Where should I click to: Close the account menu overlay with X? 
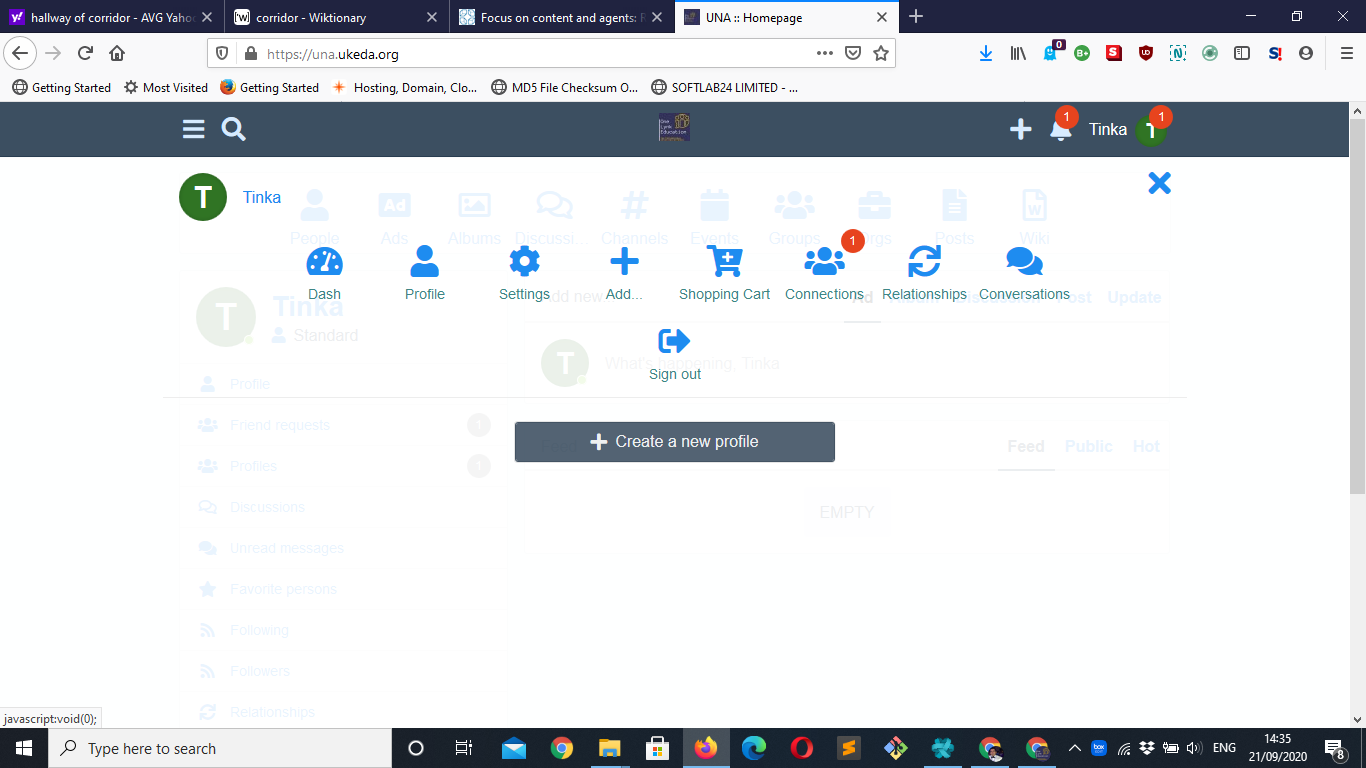1159,183
